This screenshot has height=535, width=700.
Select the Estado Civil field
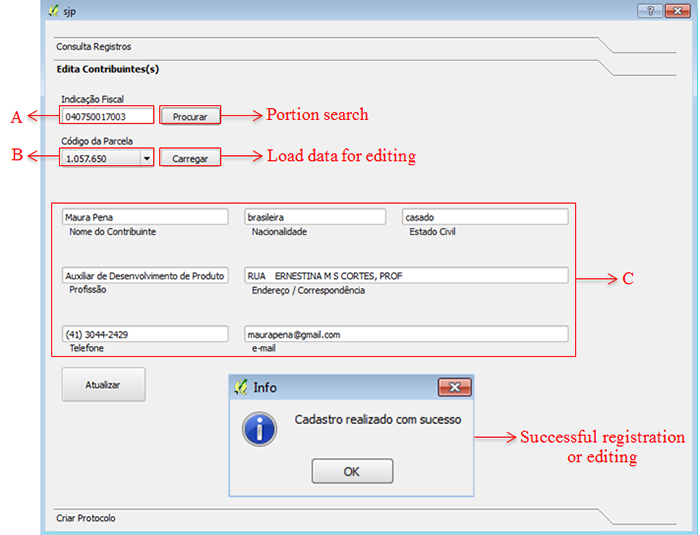pyautogui.click(x=485, y=217)
